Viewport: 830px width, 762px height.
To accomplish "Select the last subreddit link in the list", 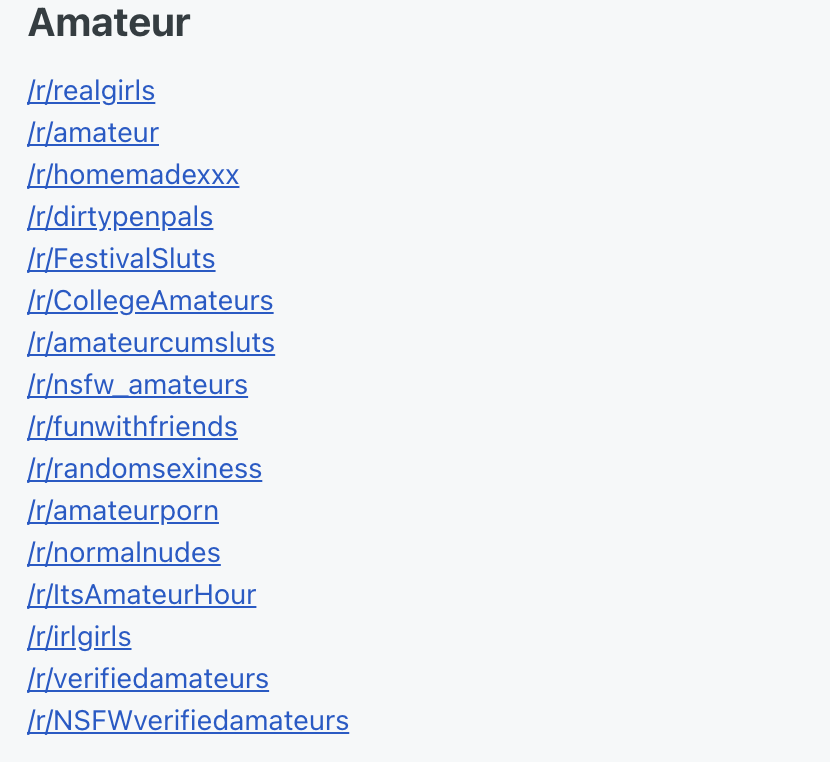I will [188, 721].
